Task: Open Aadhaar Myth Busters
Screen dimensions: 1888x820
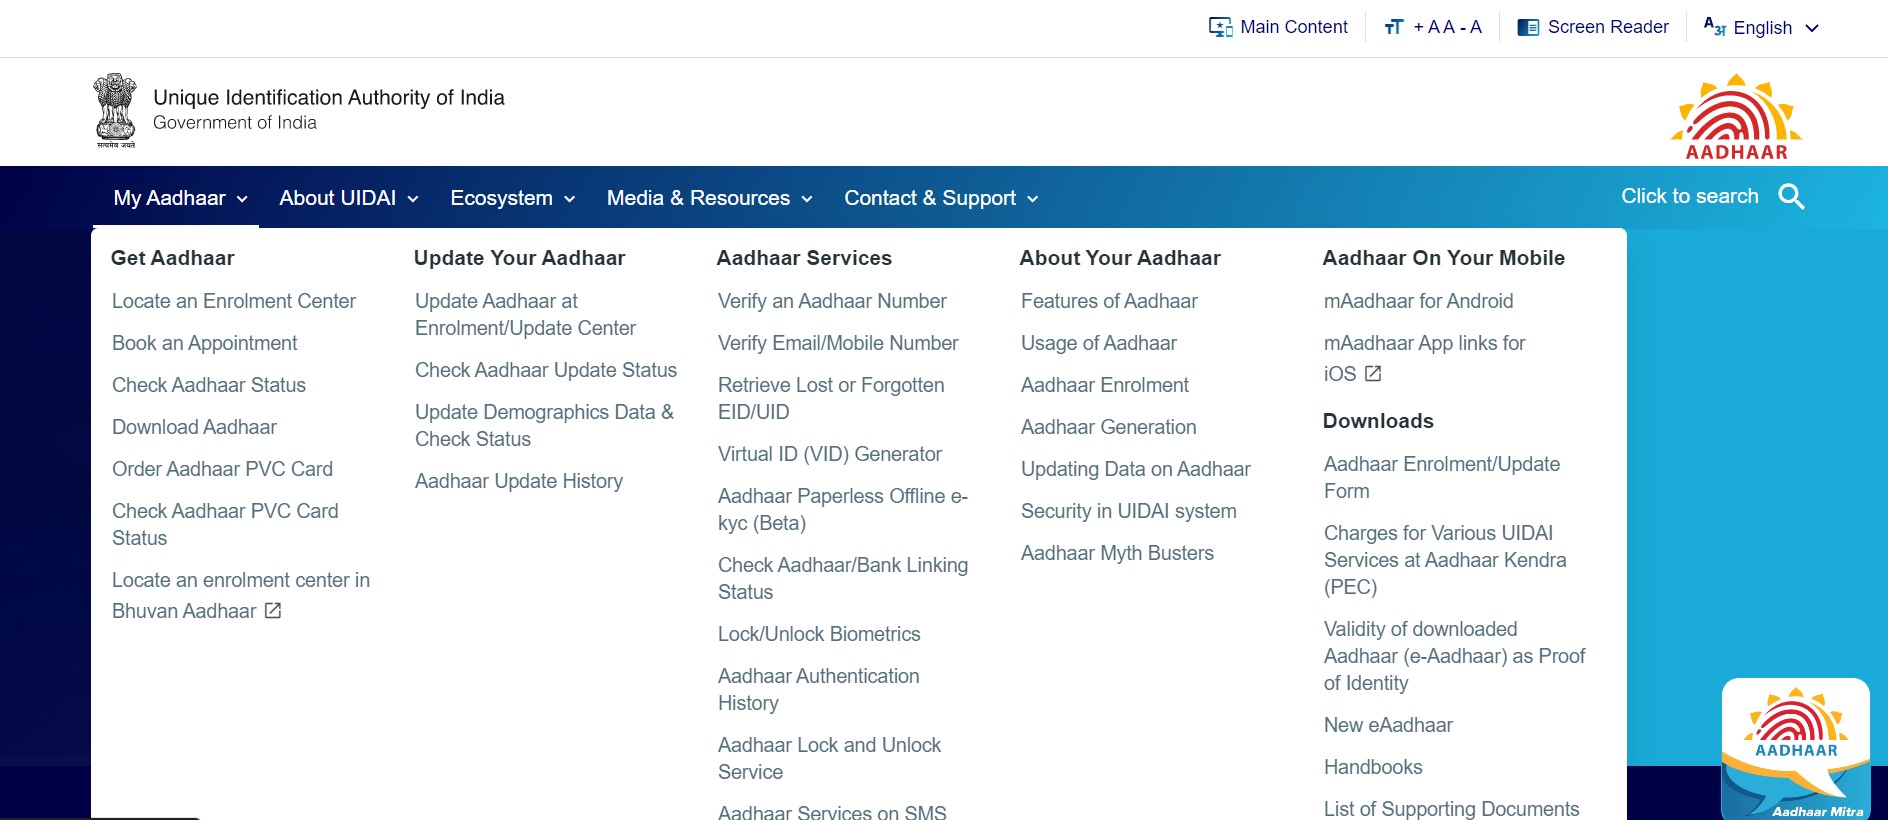Action: [1117, 553]
